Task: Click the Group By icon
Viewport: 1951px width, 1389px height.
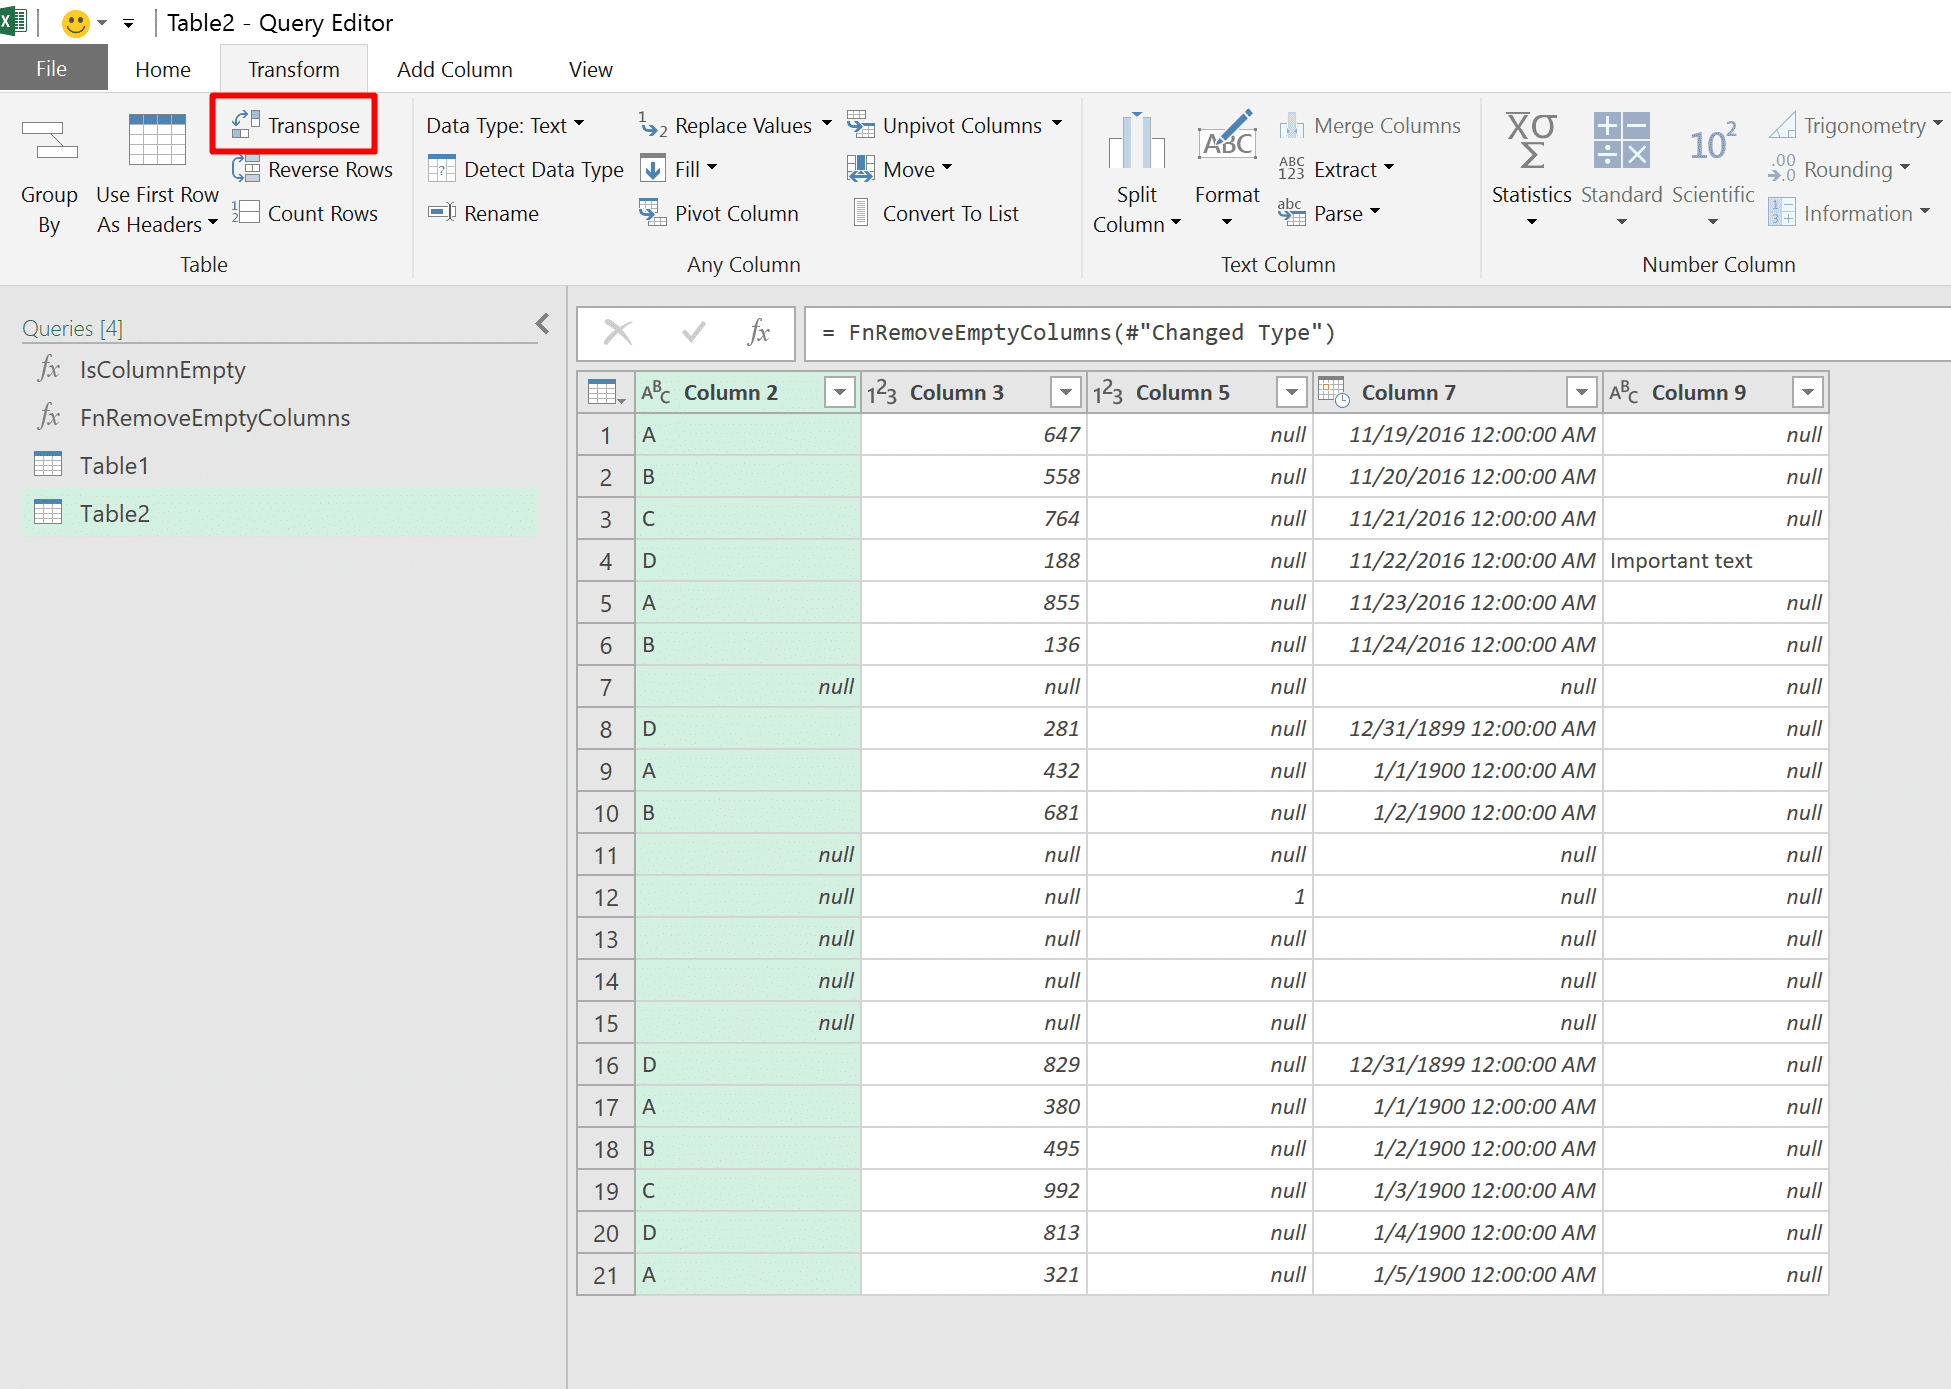Action: tap(50, 141)
